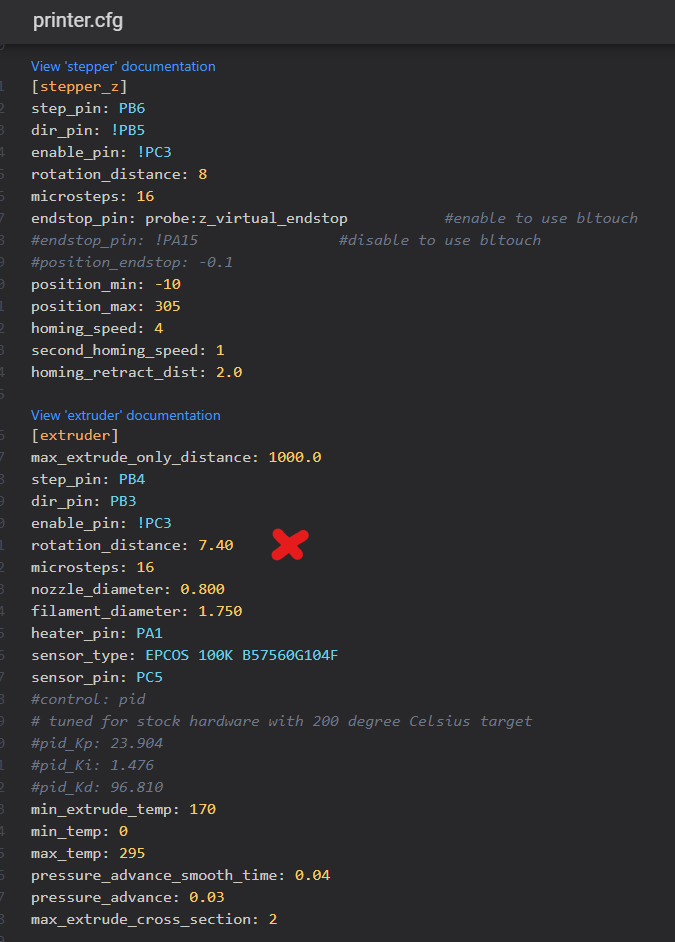Click the extruder rotation_distance value 7.40
Screen dimensions: 675x942
pyautogui.click(x=216, y=545)
